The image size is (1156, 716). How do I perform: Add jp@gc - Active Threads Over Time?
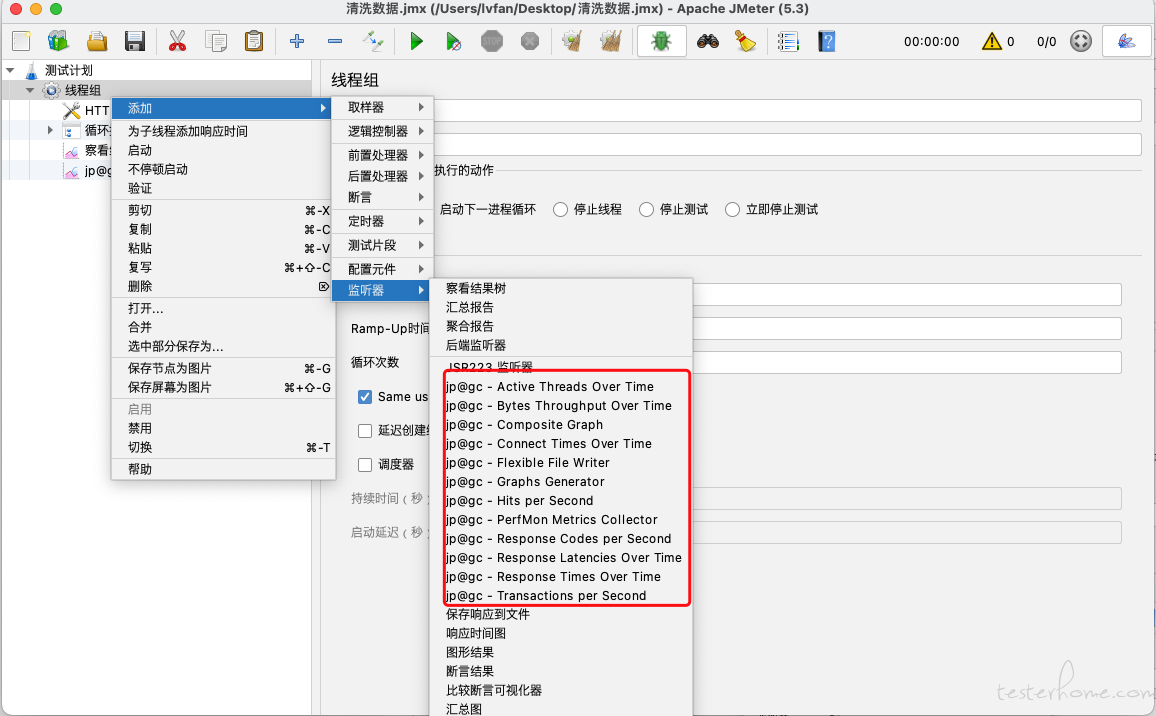(562, 387)
